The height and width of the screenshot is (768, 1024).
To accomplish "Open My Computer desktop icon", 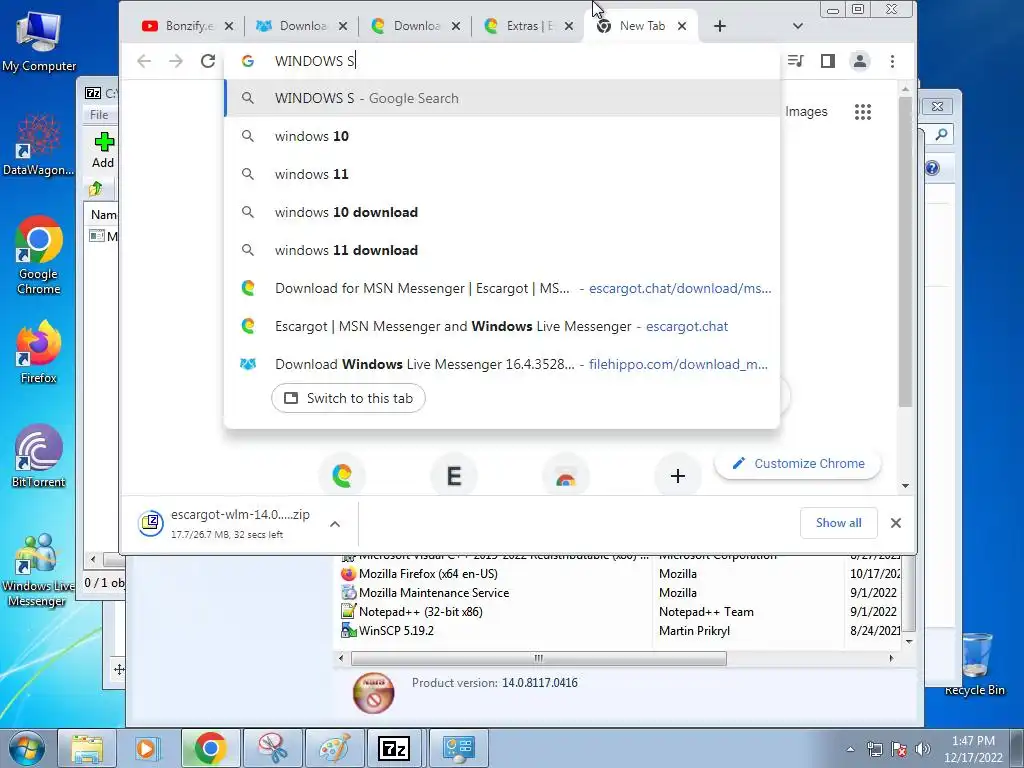I will pos(39,41).
